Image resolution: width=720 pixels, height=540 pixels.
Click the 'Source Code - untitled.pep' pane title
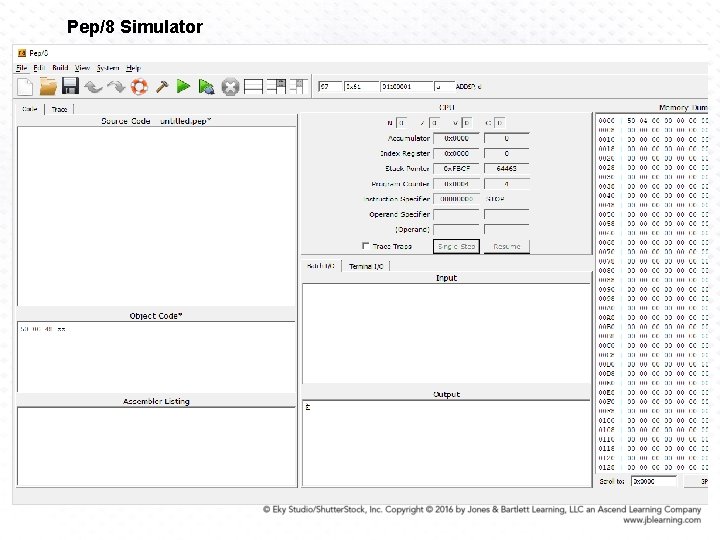point(156,121)
